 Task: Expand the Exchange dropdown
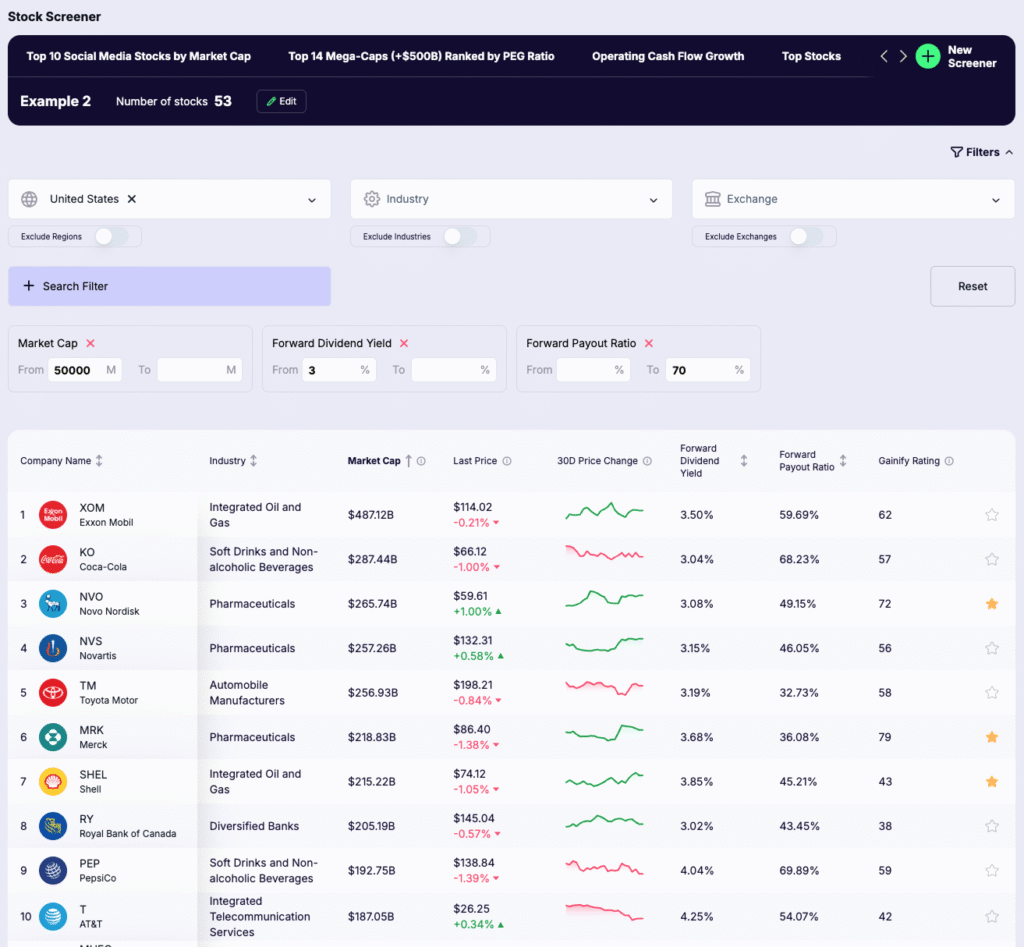pos(996,199)
